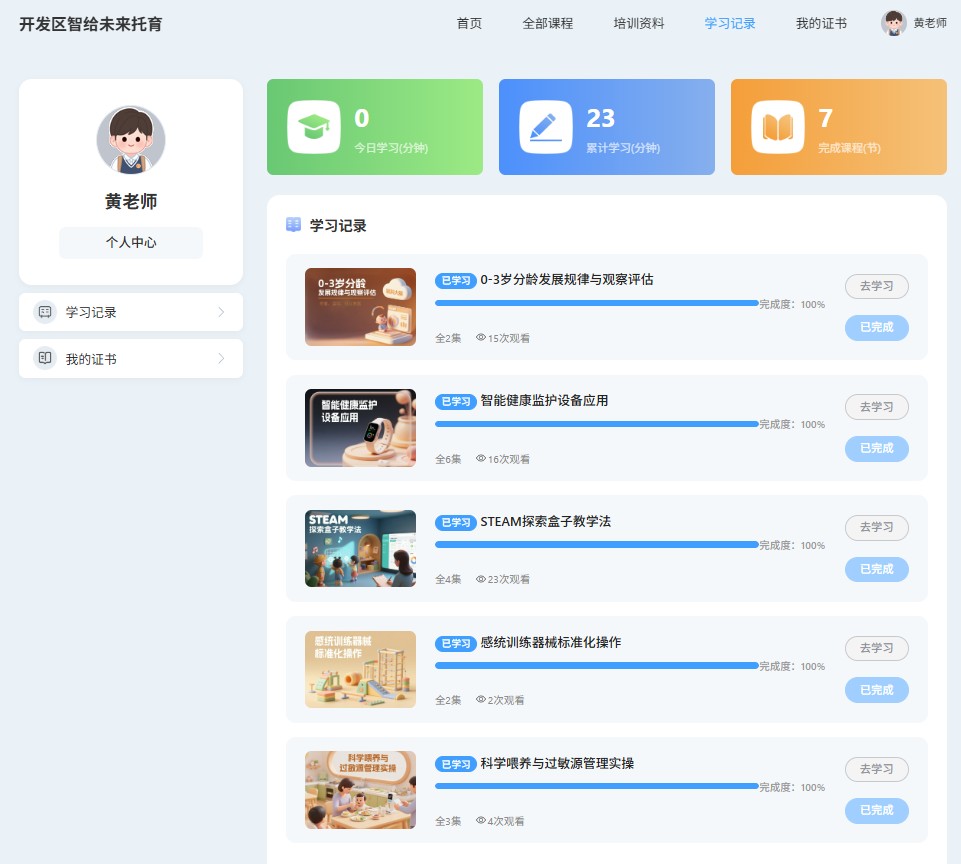Click the 我的证书 sidebar book icon
This screenshot has width=961, height=864.
44,358
